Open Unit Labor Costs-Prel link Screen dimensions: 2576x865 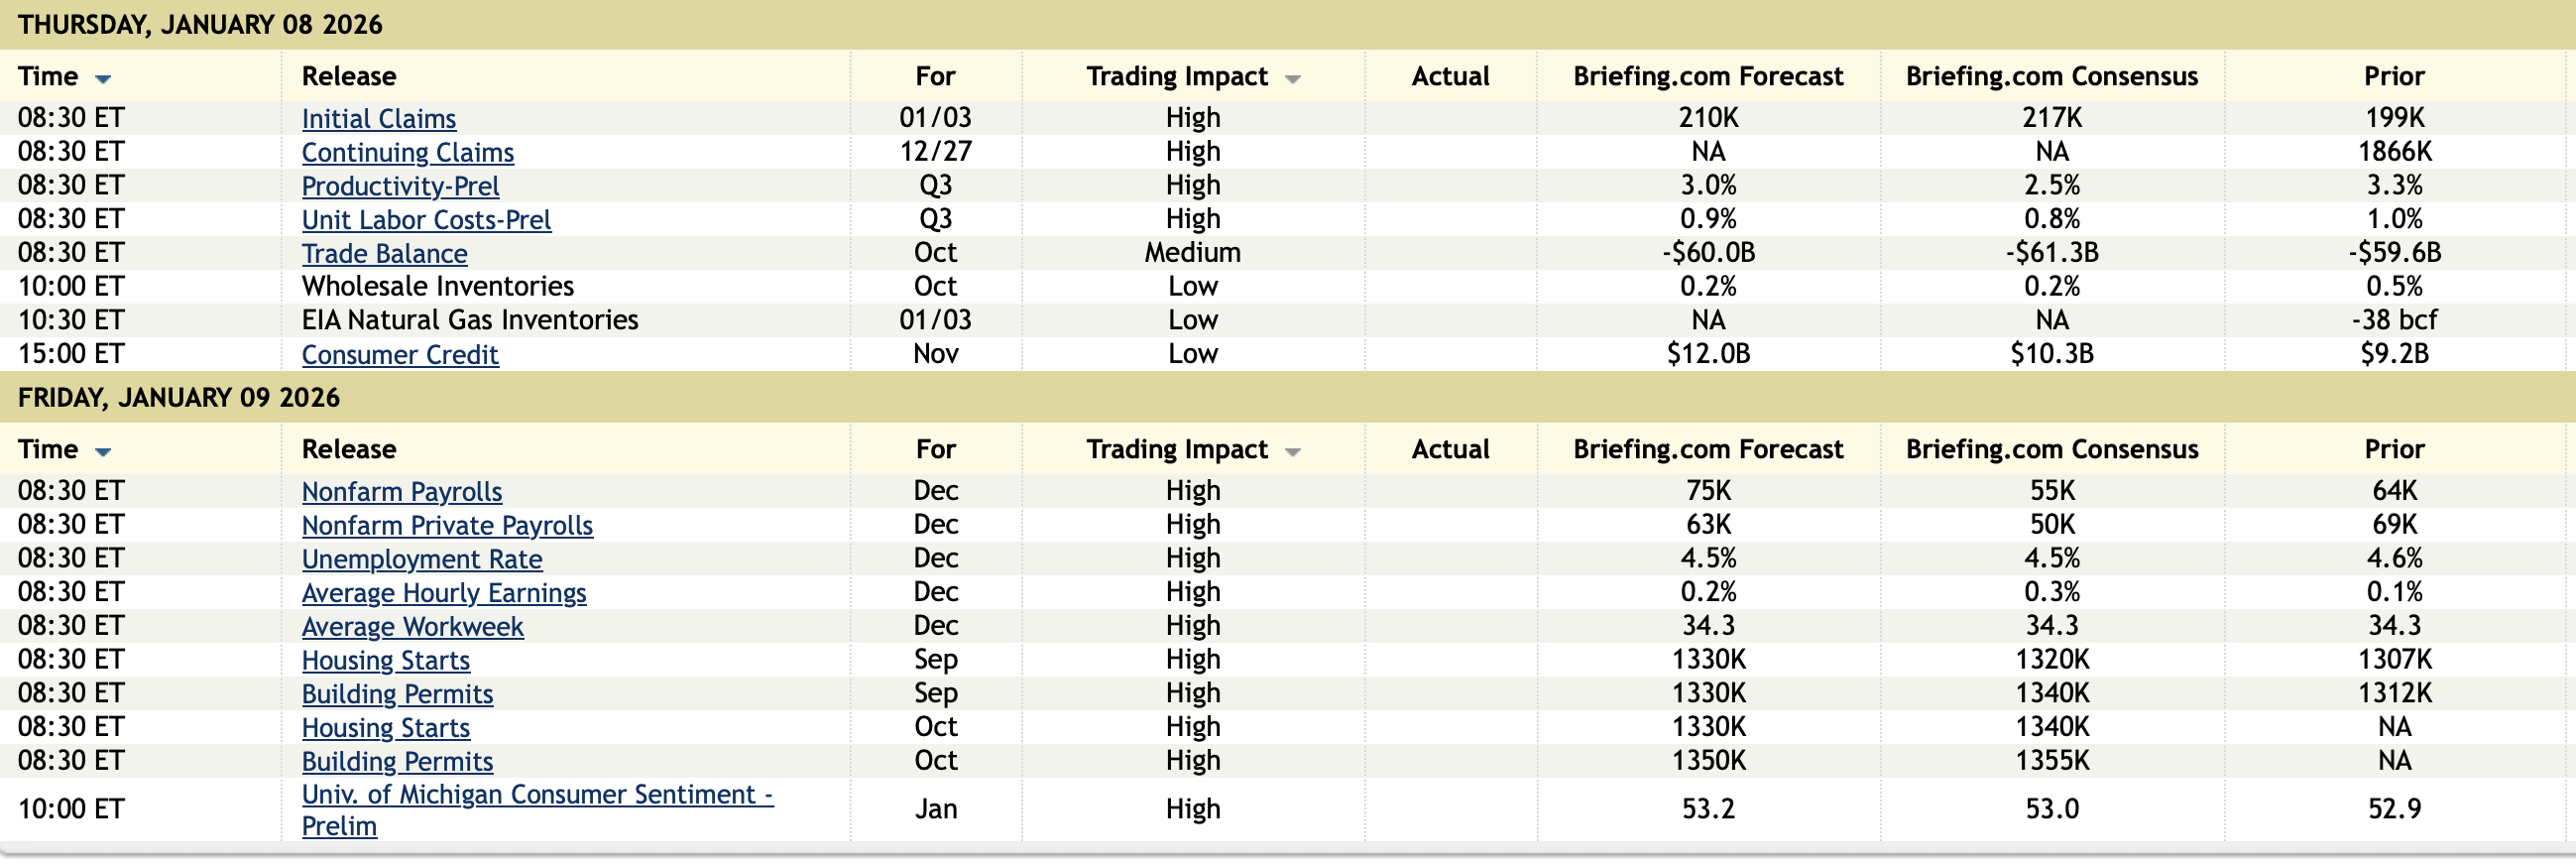[426, 220]
